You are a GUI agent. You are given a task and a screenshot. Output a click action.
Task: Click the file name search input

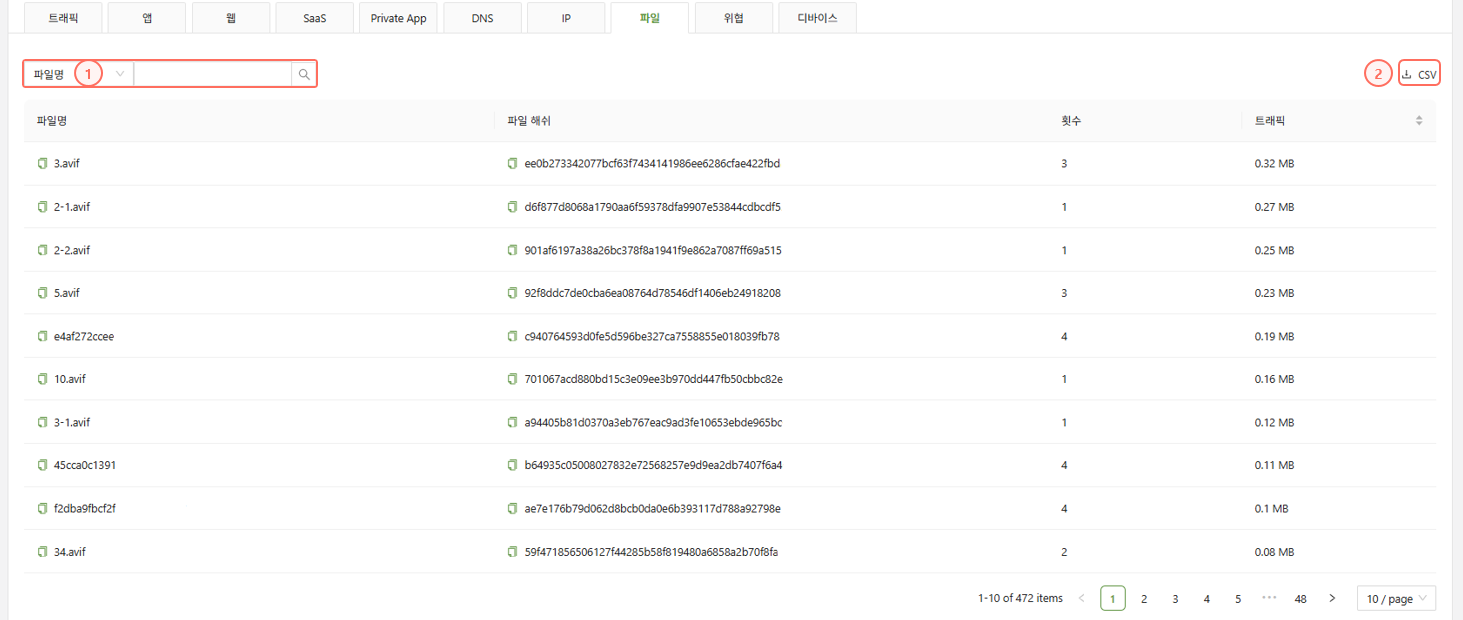click(x=212, y=74)
